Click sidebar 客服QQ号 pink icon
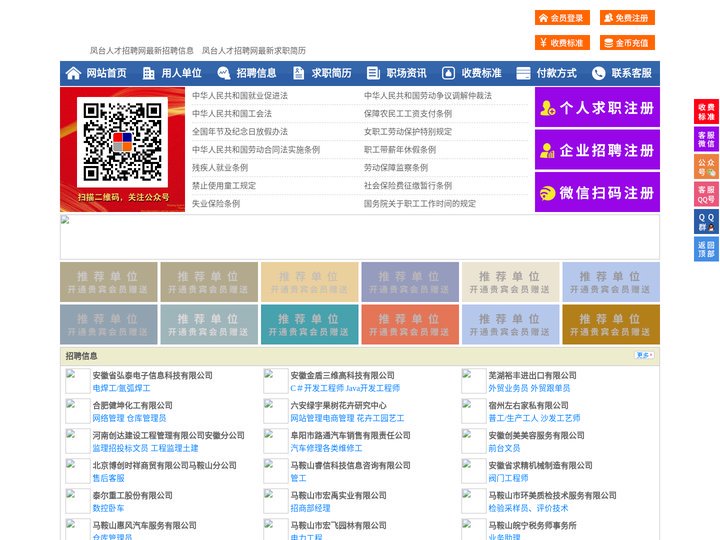Viewport: 720px width, 540px height. pyautogui.click(x=706, y=194)
